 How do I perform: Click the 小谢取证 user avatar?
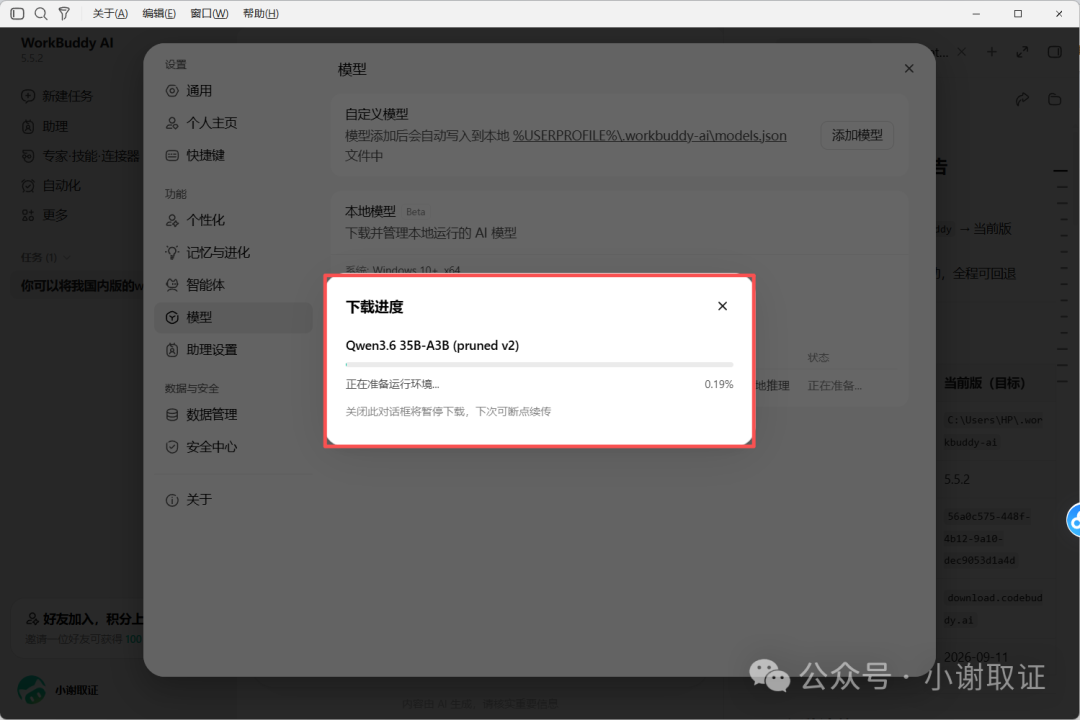tap(31, 690)
